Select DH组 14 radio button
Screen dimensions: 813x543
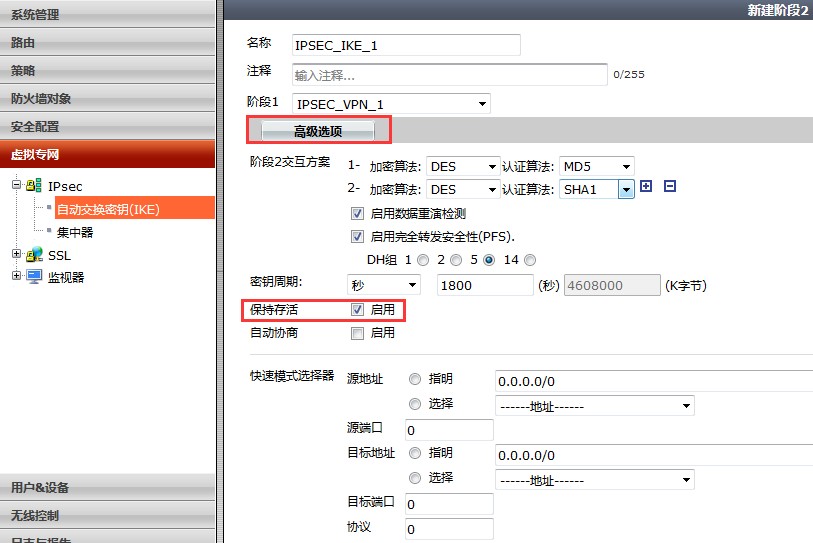530,260
